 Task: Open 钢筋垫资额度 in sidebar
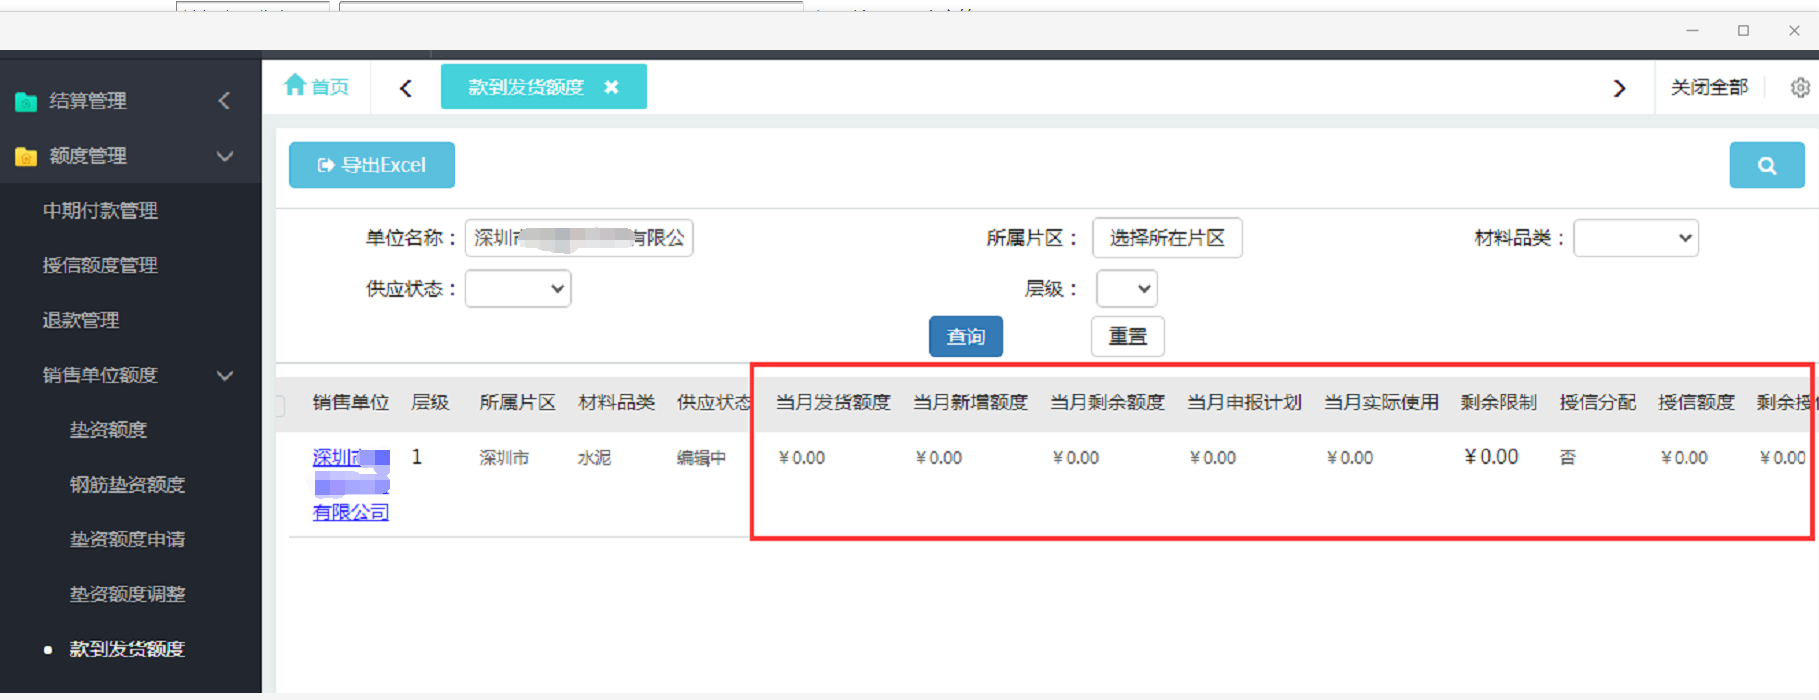[x=127, y=485]
